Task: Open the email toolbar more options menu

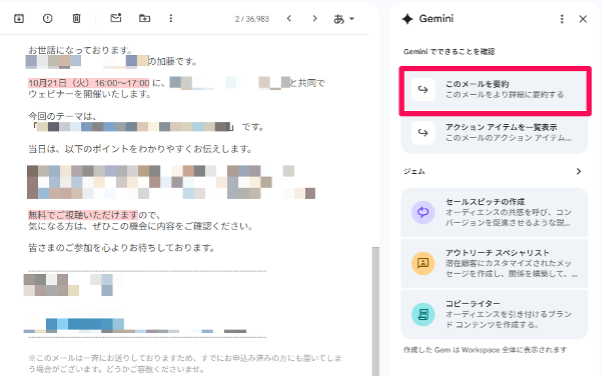Action: tap(171, 18)
